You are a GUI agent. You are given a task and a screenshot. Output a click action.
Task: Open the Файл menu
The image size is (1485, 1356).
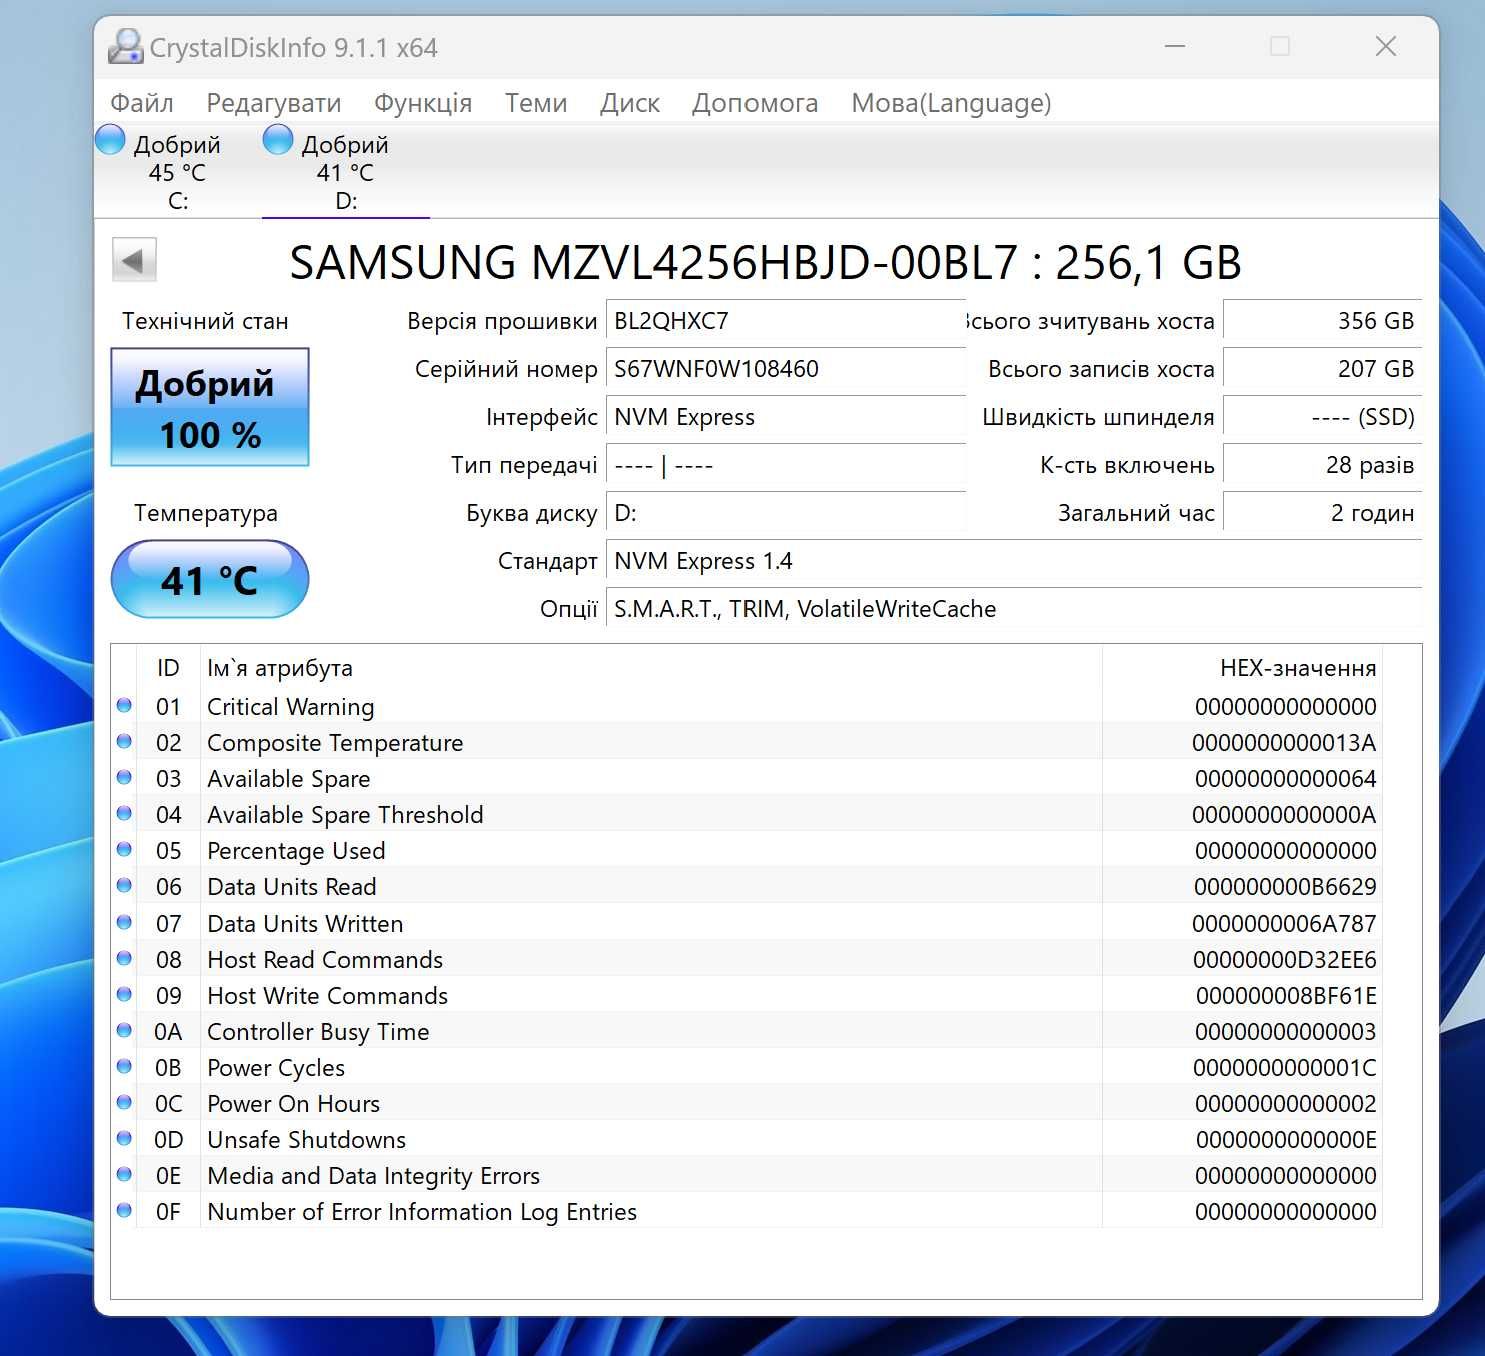tap(142, 103)
